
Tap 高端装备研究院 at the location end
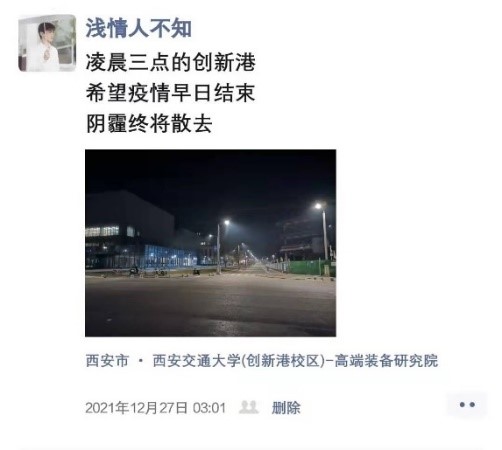(x=386, y=361)
